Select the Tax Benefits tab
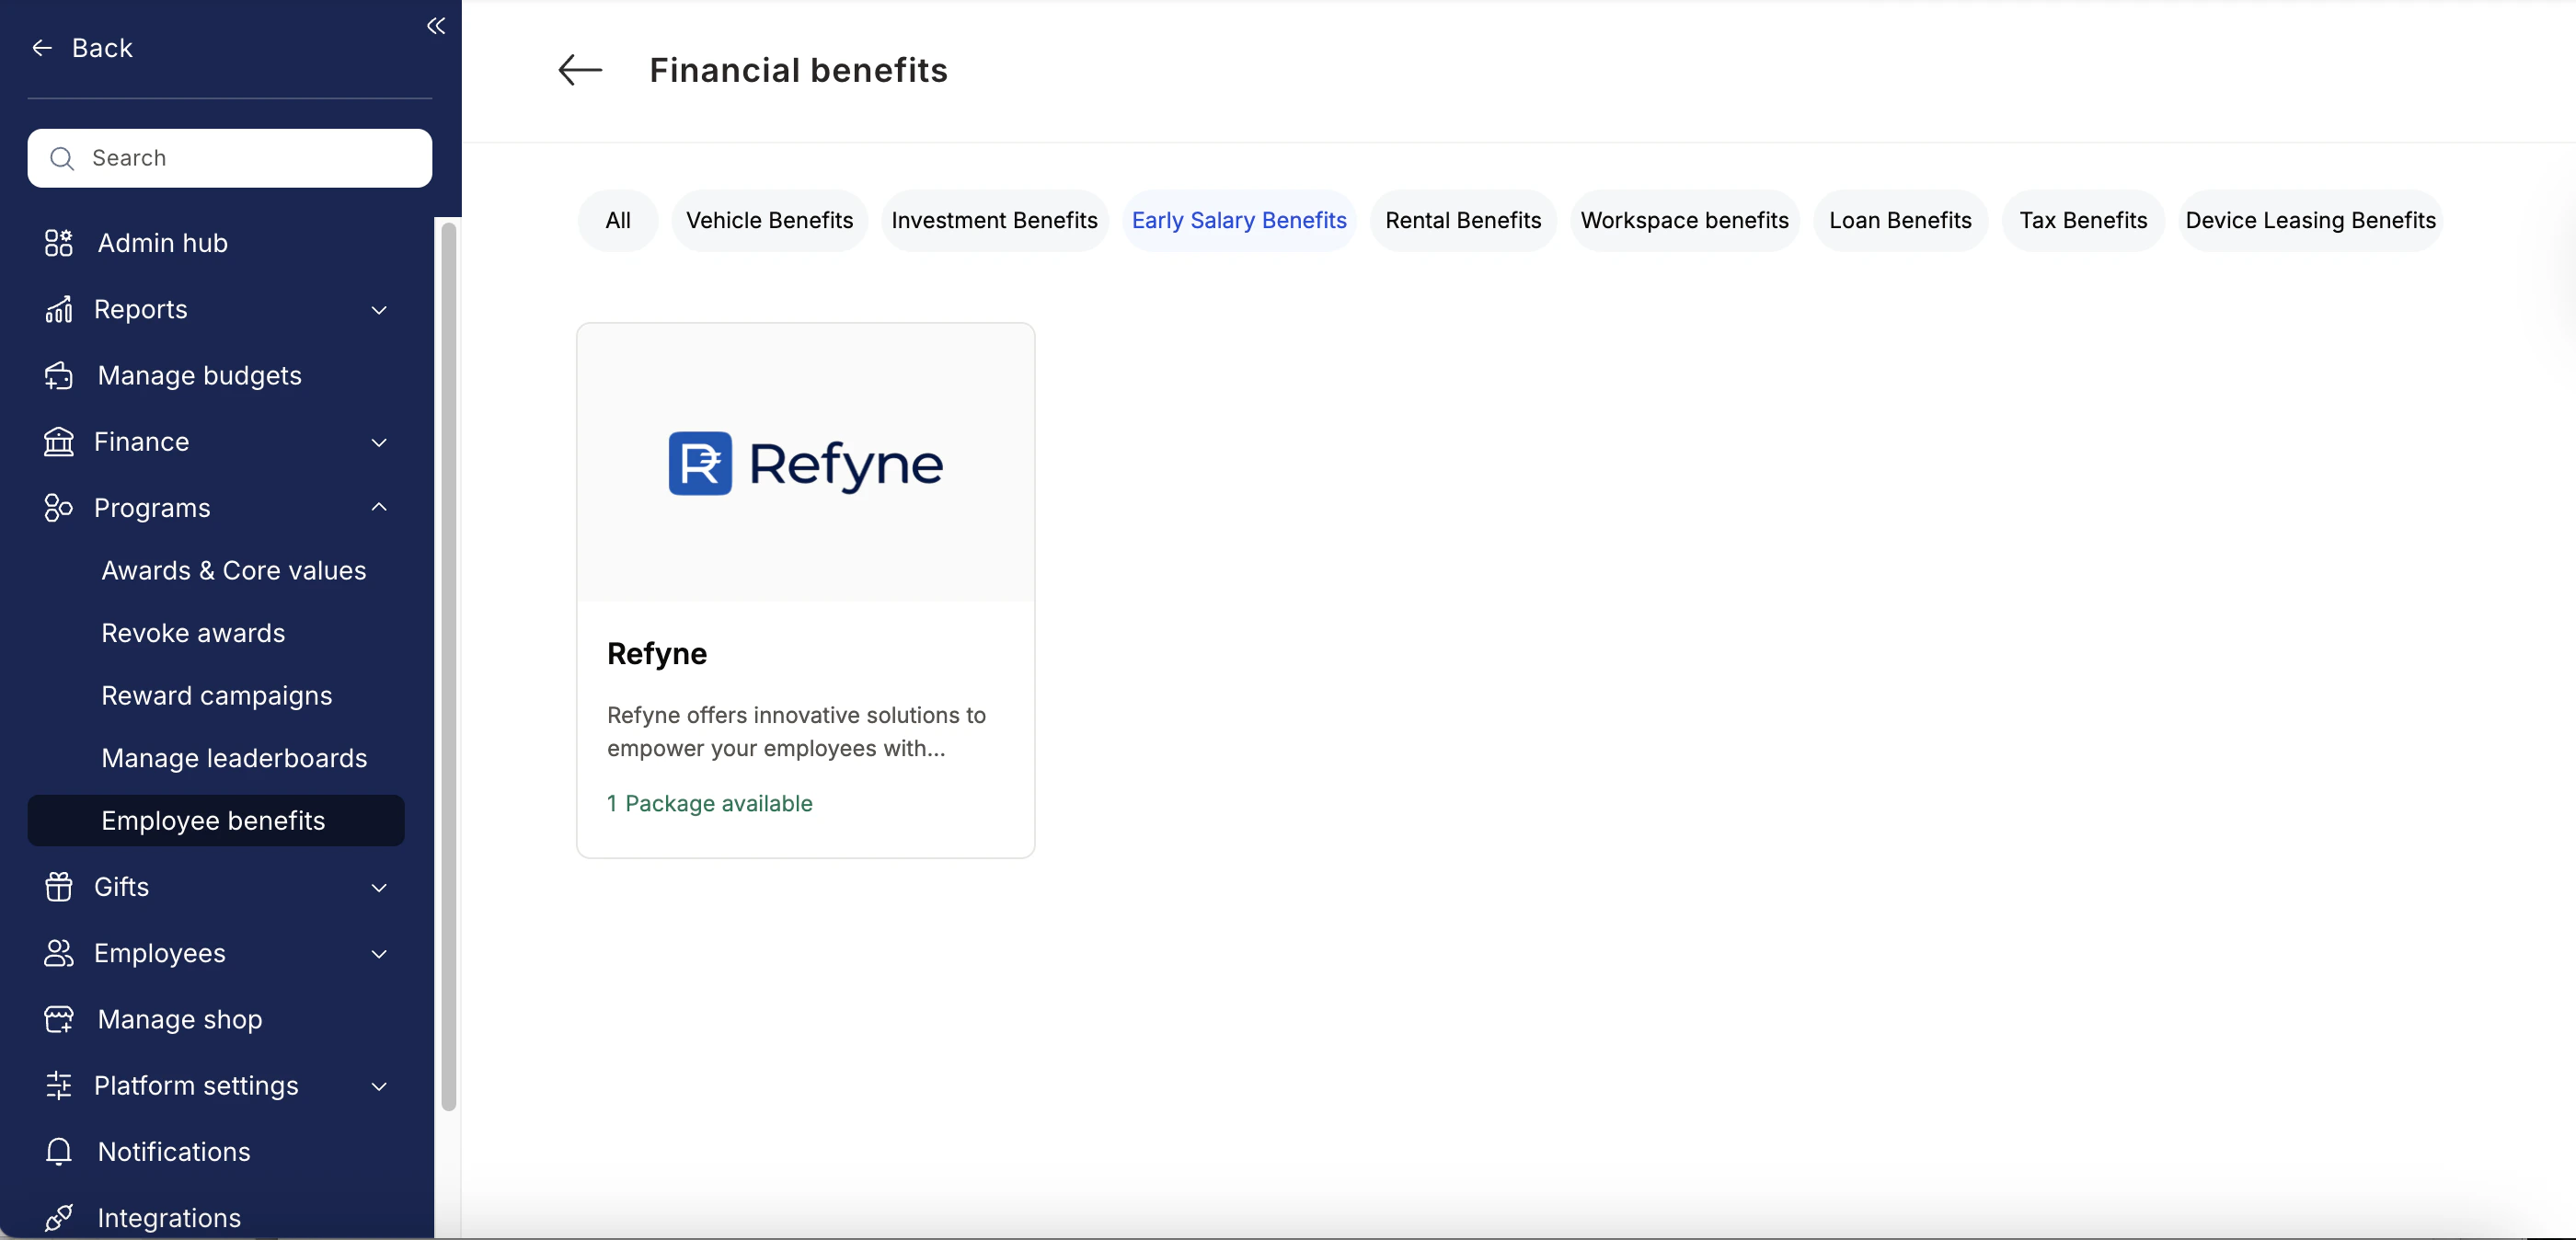This screenshot has width=2576, height=1240. pos(2083,220)
